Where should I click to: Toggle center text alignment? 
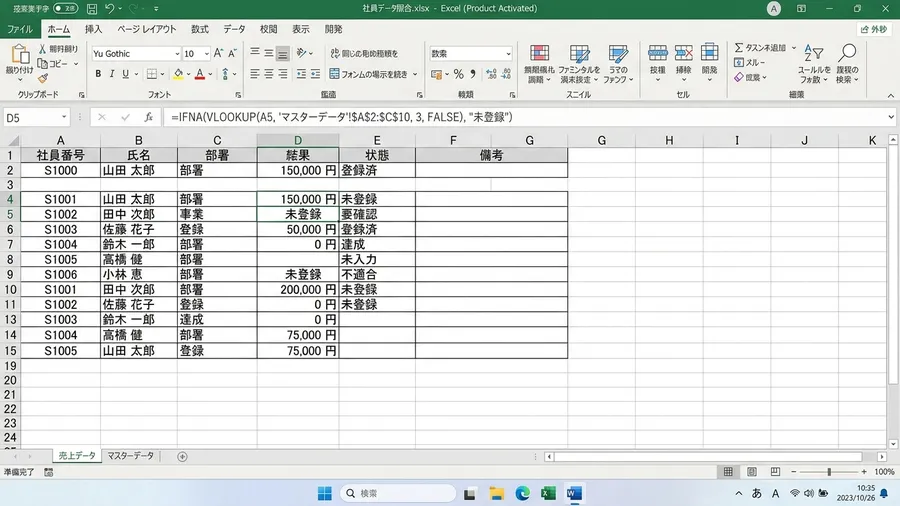(269, 74)
